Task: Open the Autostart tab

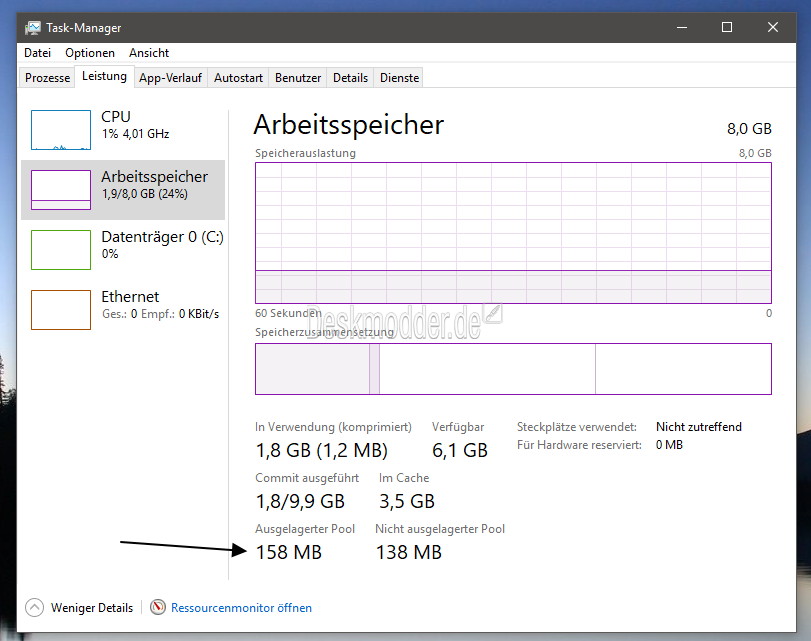Action: pos(238,78)
